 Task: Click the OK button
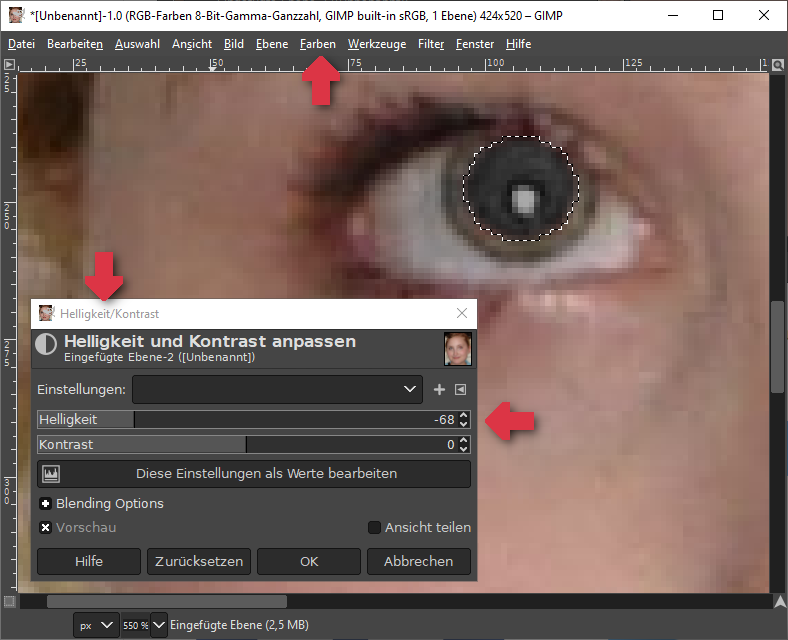tap(309, 561)
